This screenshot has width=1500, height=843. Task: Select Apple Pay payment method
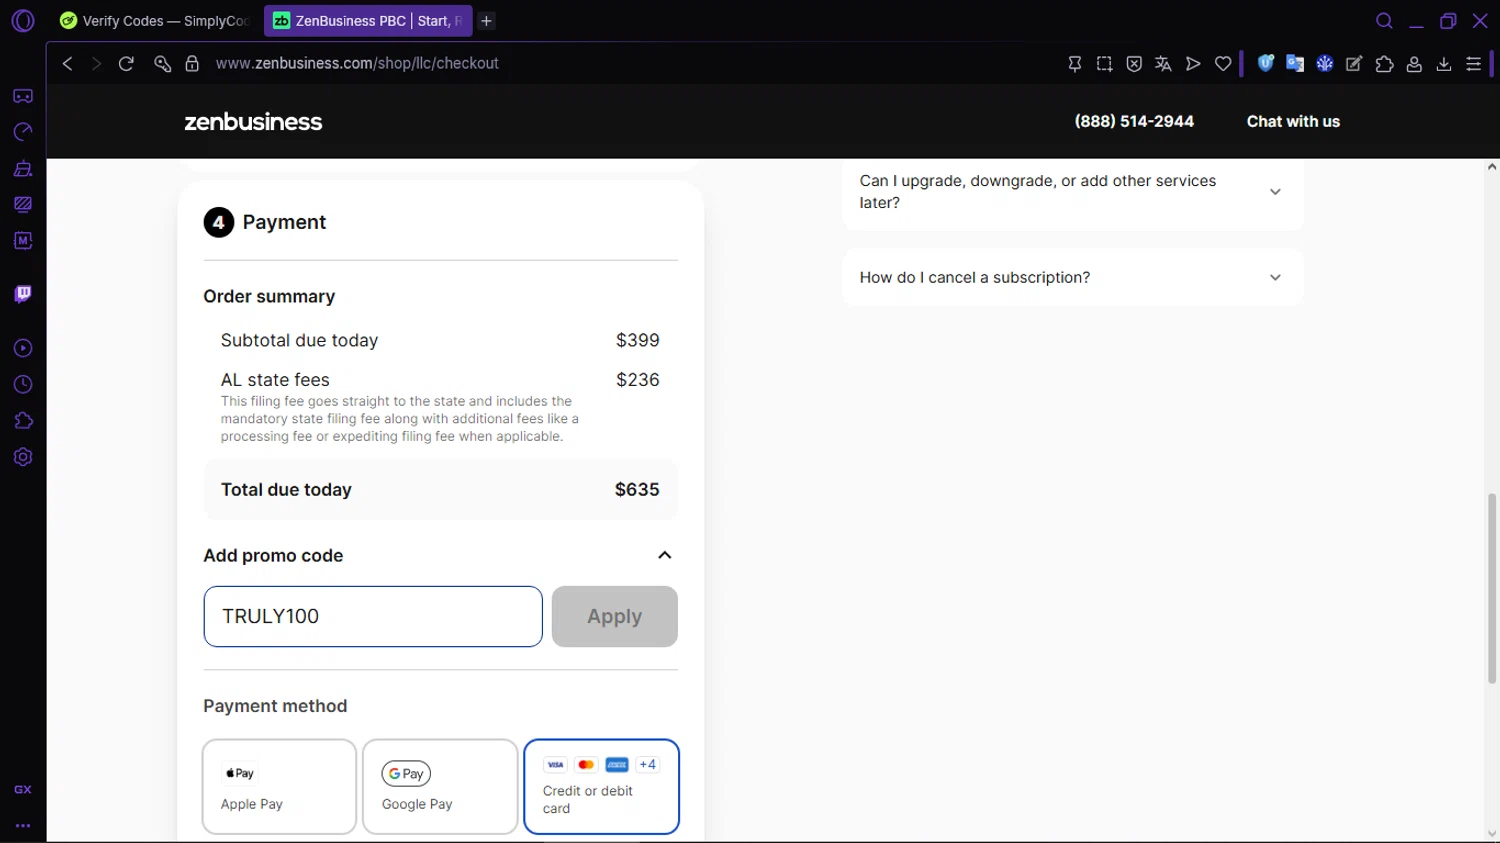[x=279, y=787]
